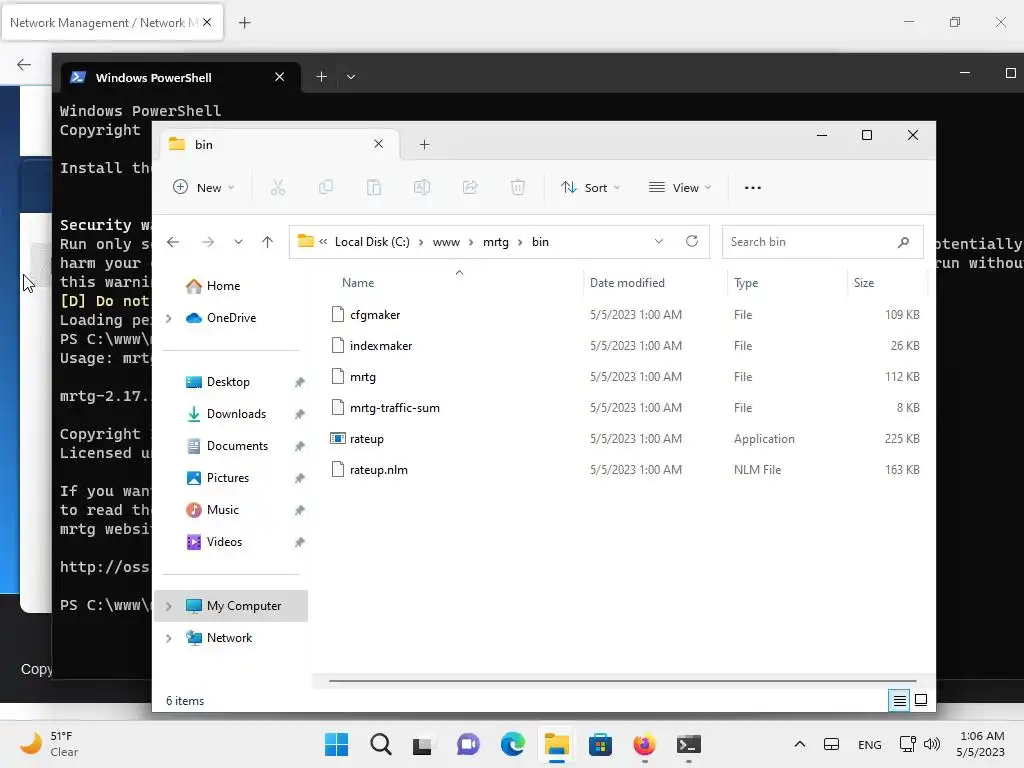Click the File Explorer taskbar icon
The width and height of the screenshot is (1024, 768).
click(556, 744)
